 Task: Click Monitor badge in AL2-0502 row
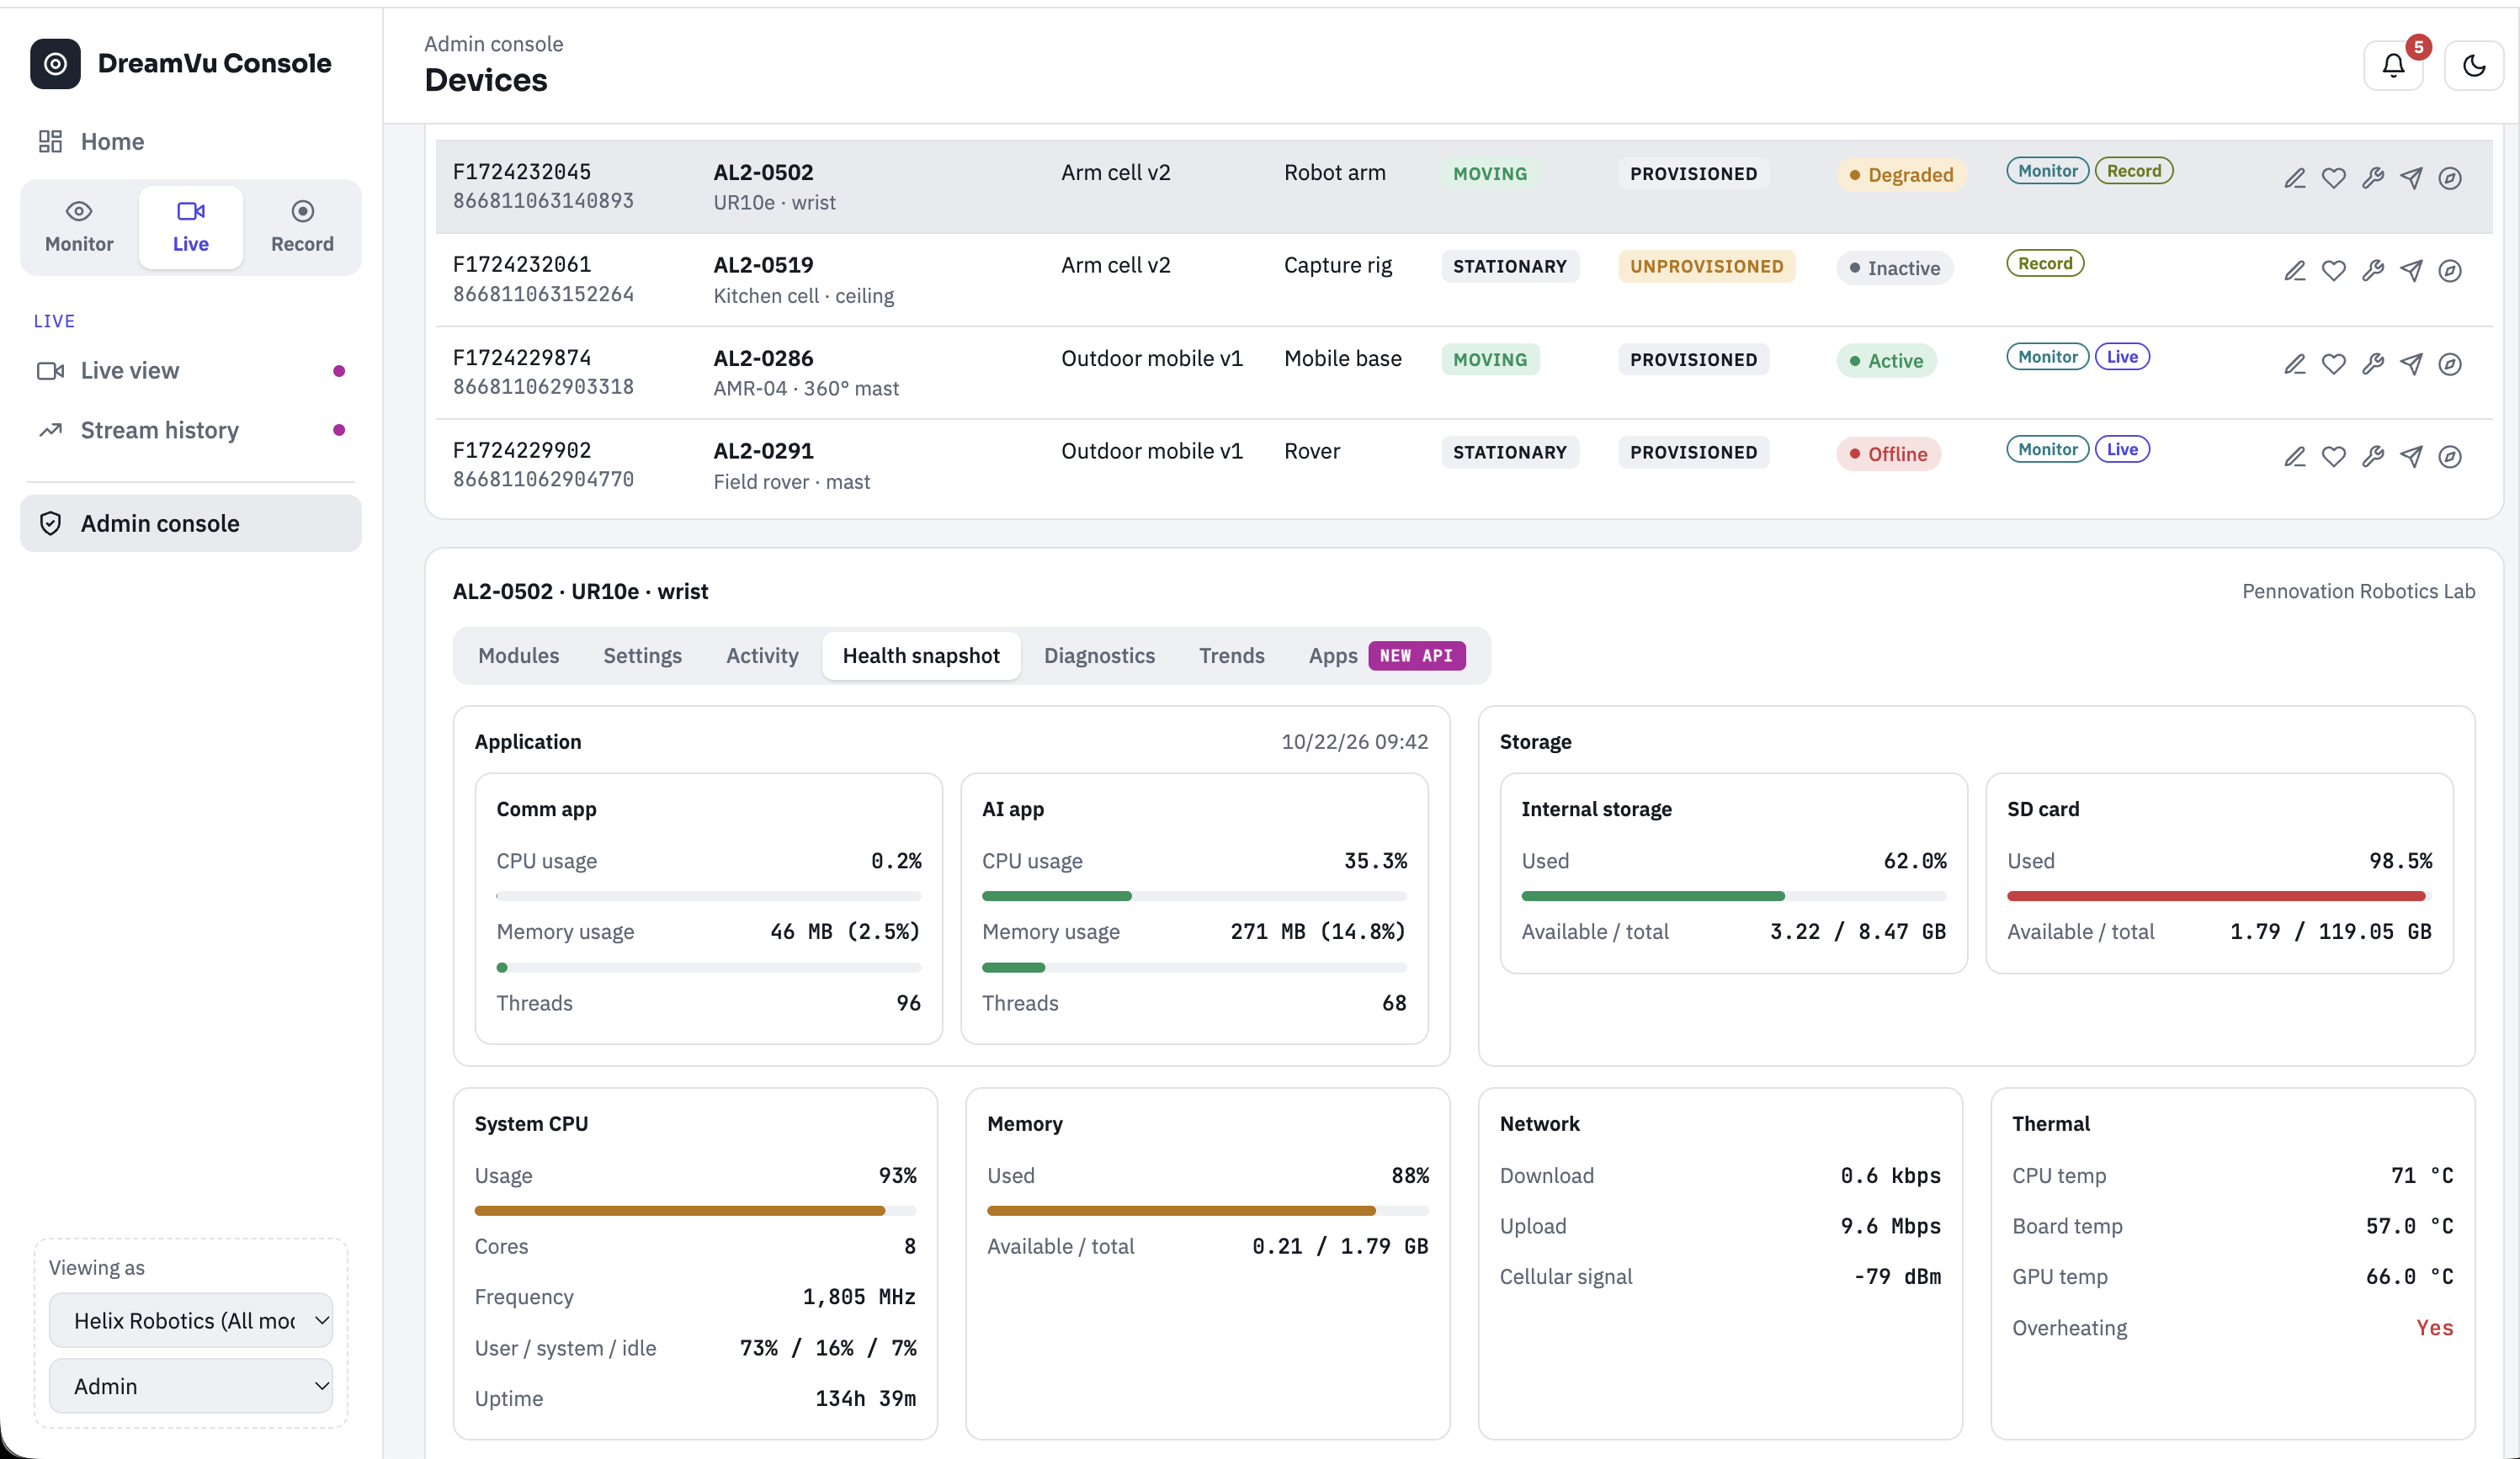point(2047,171)
